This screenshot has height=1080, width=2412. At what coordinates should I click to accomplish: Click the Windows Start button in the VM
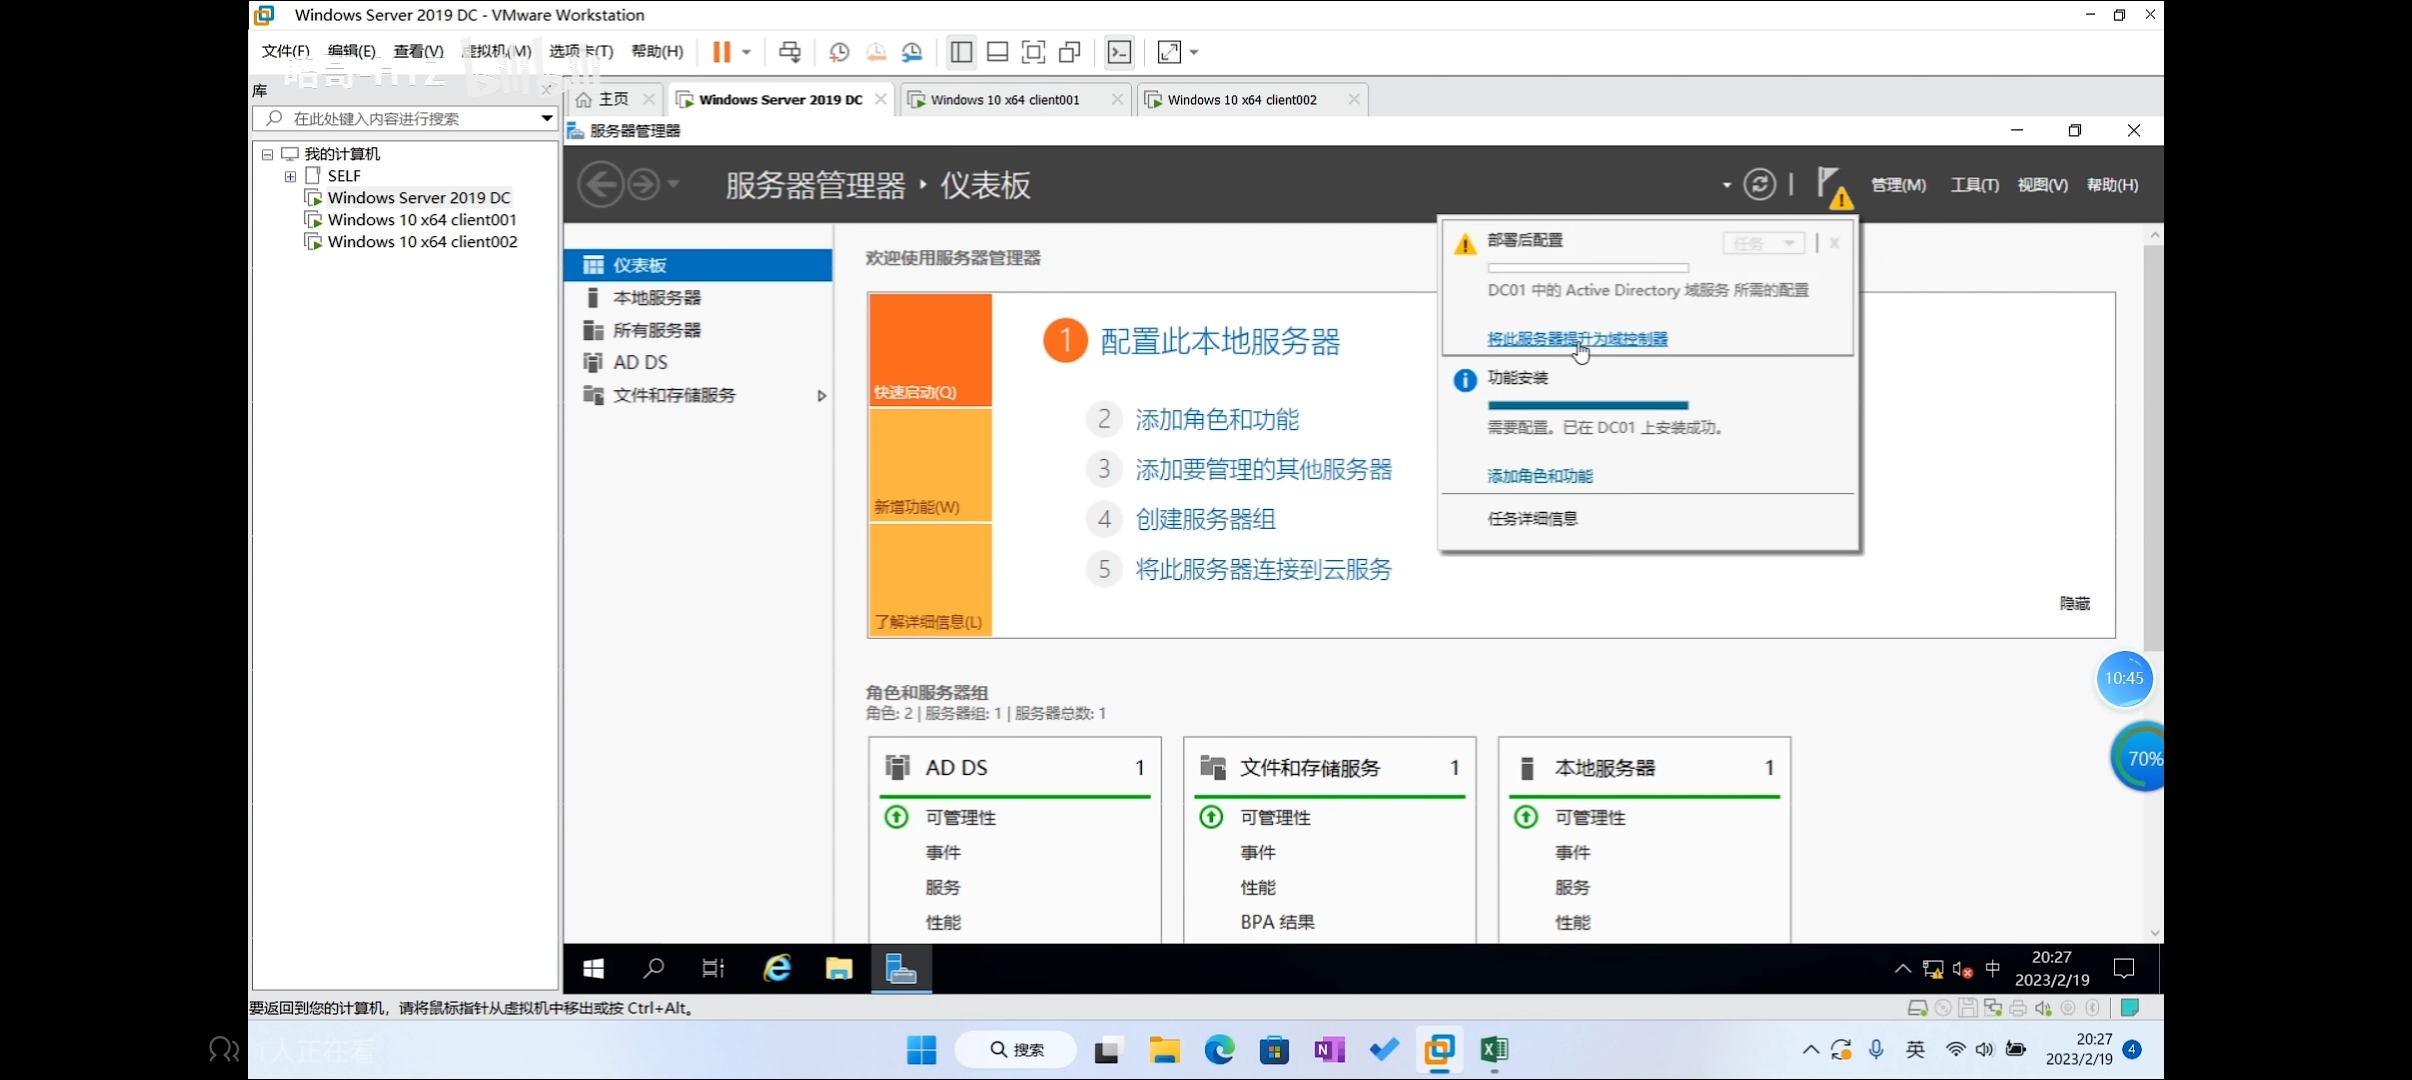593,968
